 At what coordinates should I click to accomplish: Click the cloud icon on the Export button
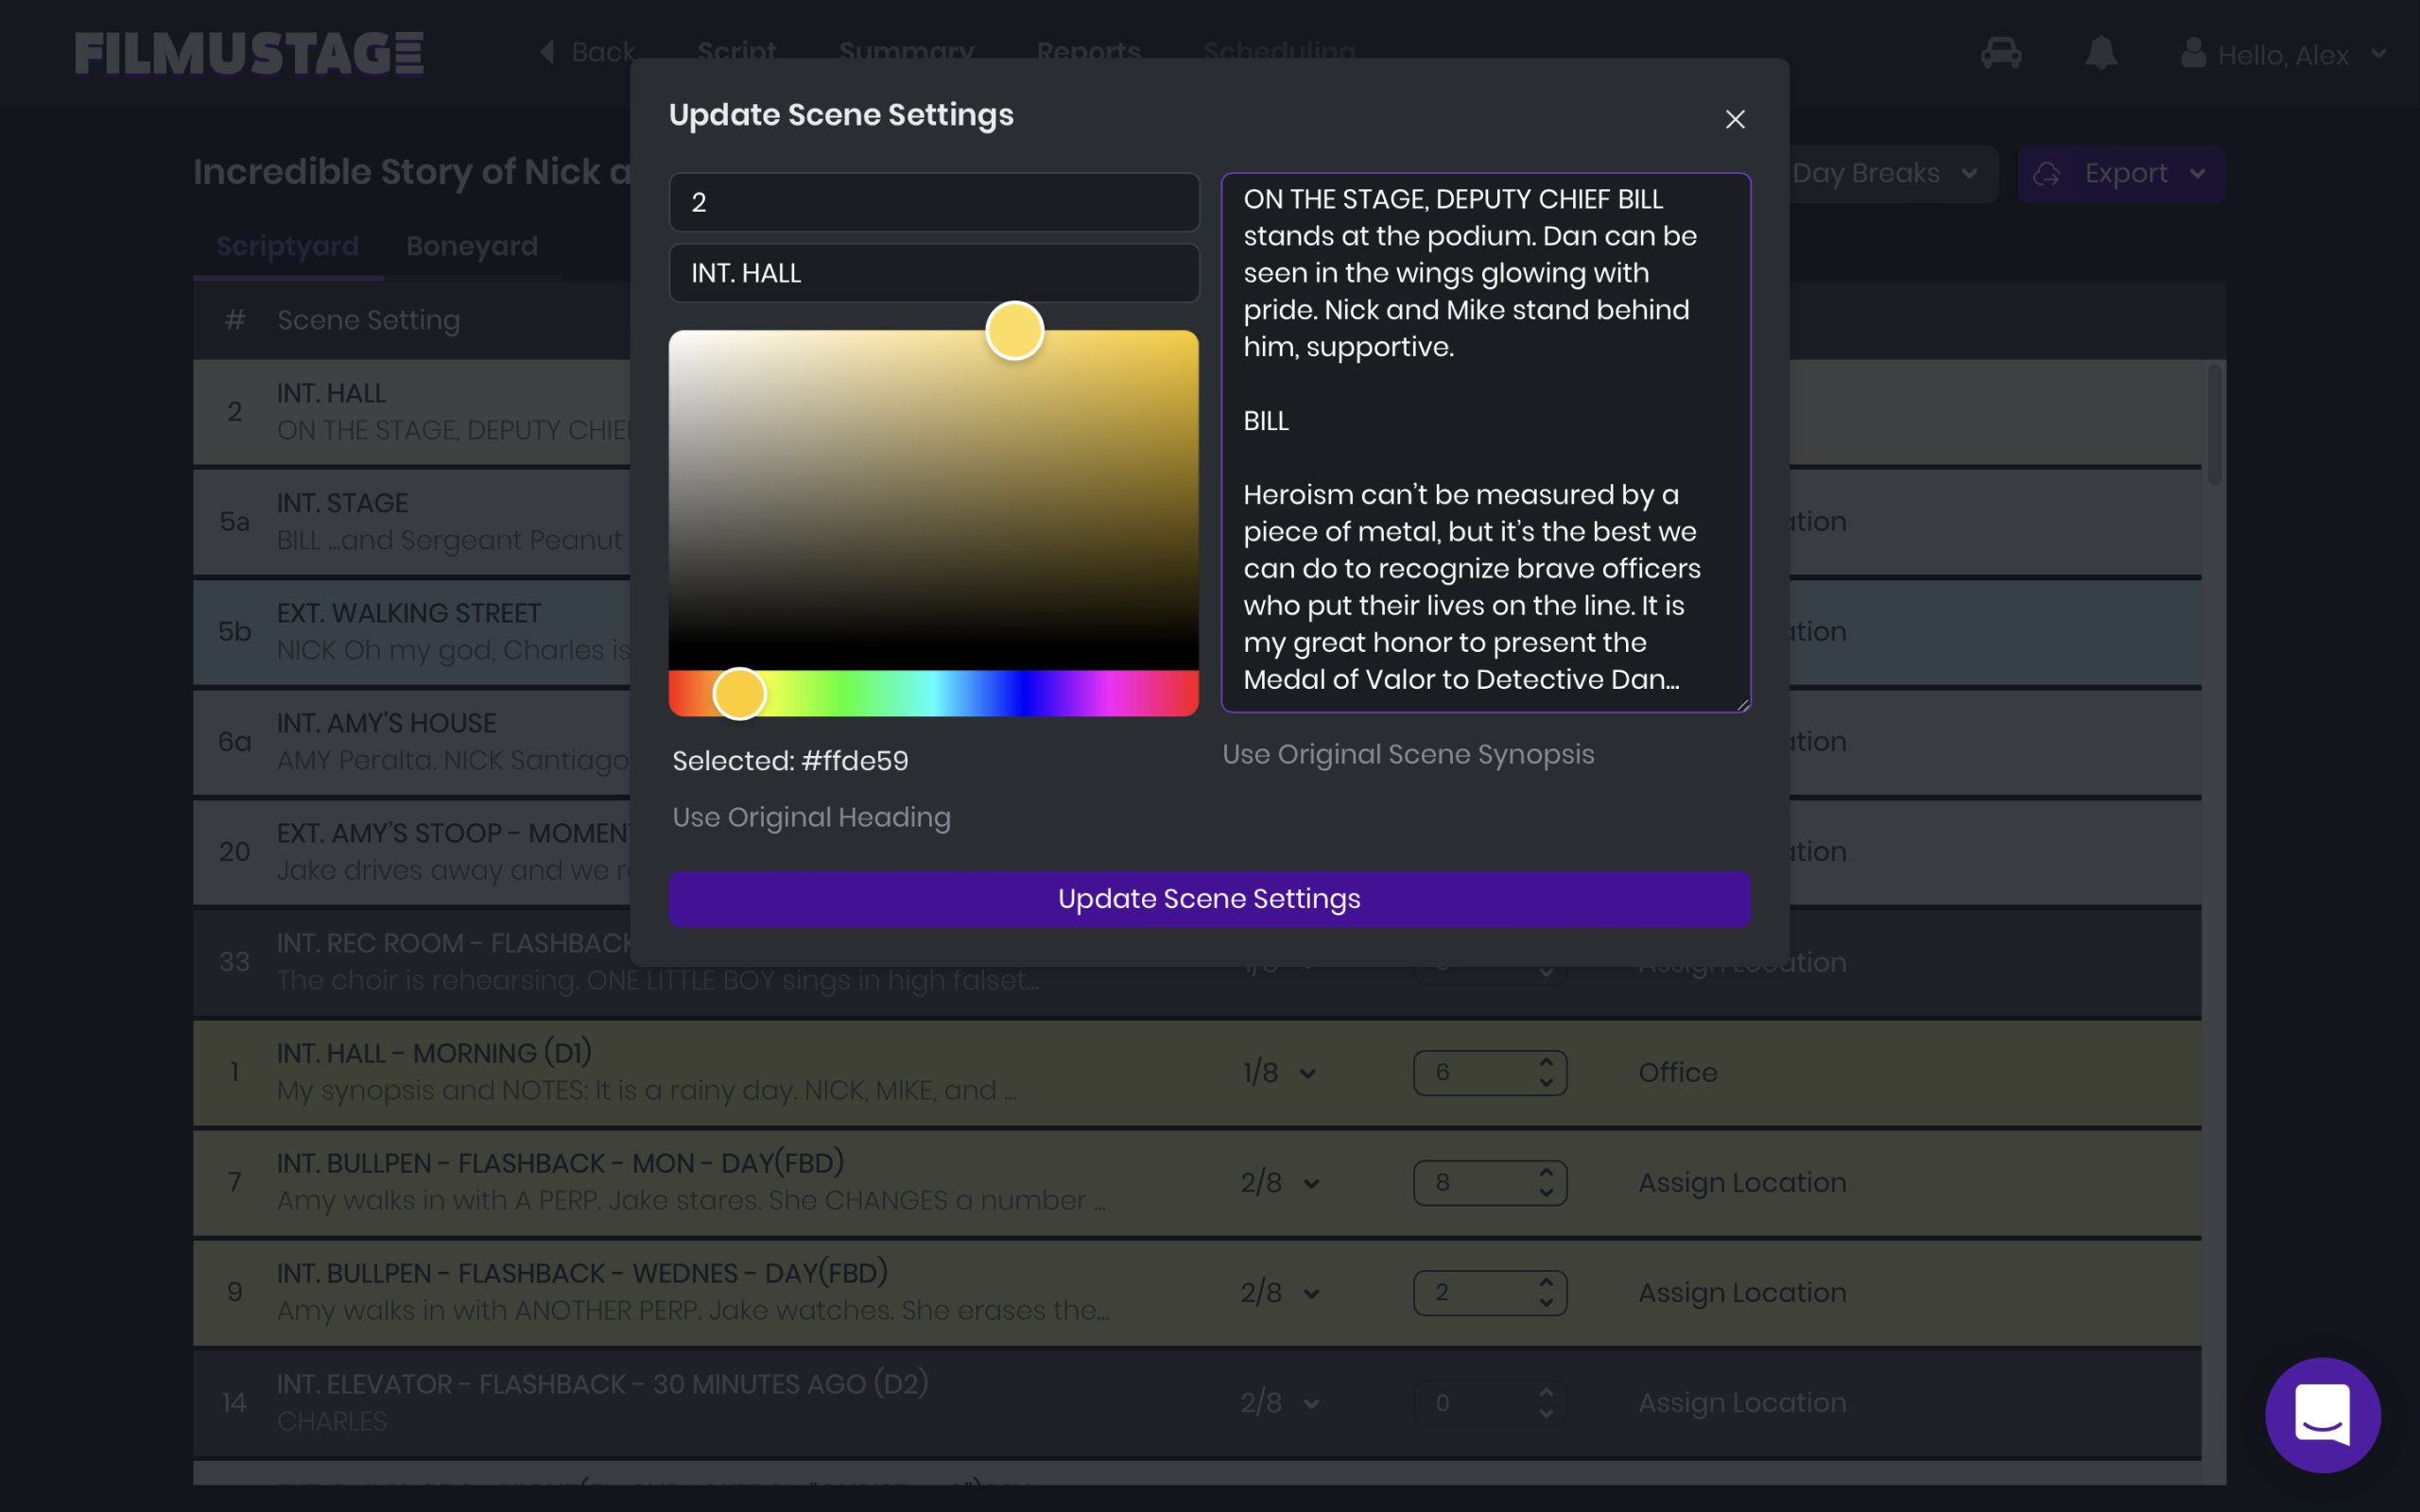coord(2048,173)
